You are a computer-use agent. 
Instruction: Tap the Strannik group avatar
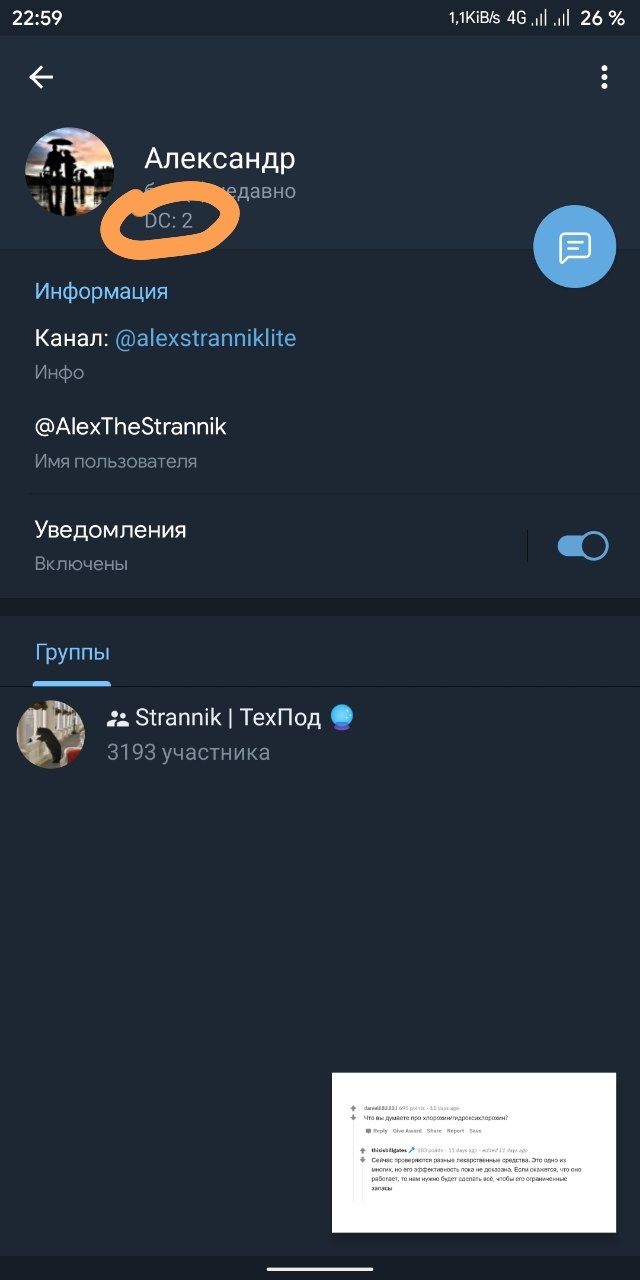tap(51, 734)
